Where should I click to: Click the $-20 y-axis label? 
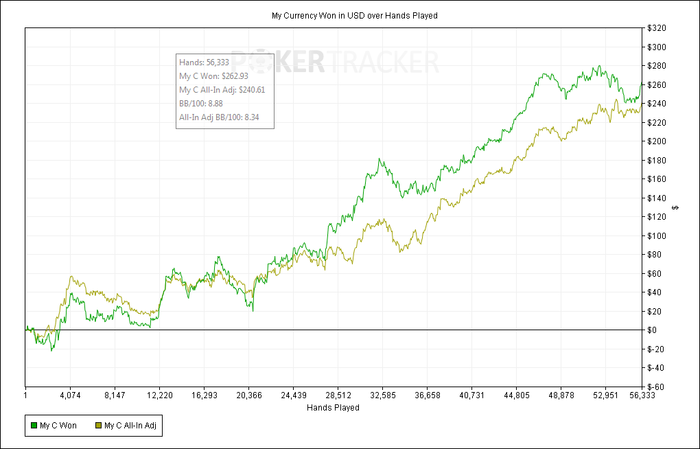[x=656, y=349]
